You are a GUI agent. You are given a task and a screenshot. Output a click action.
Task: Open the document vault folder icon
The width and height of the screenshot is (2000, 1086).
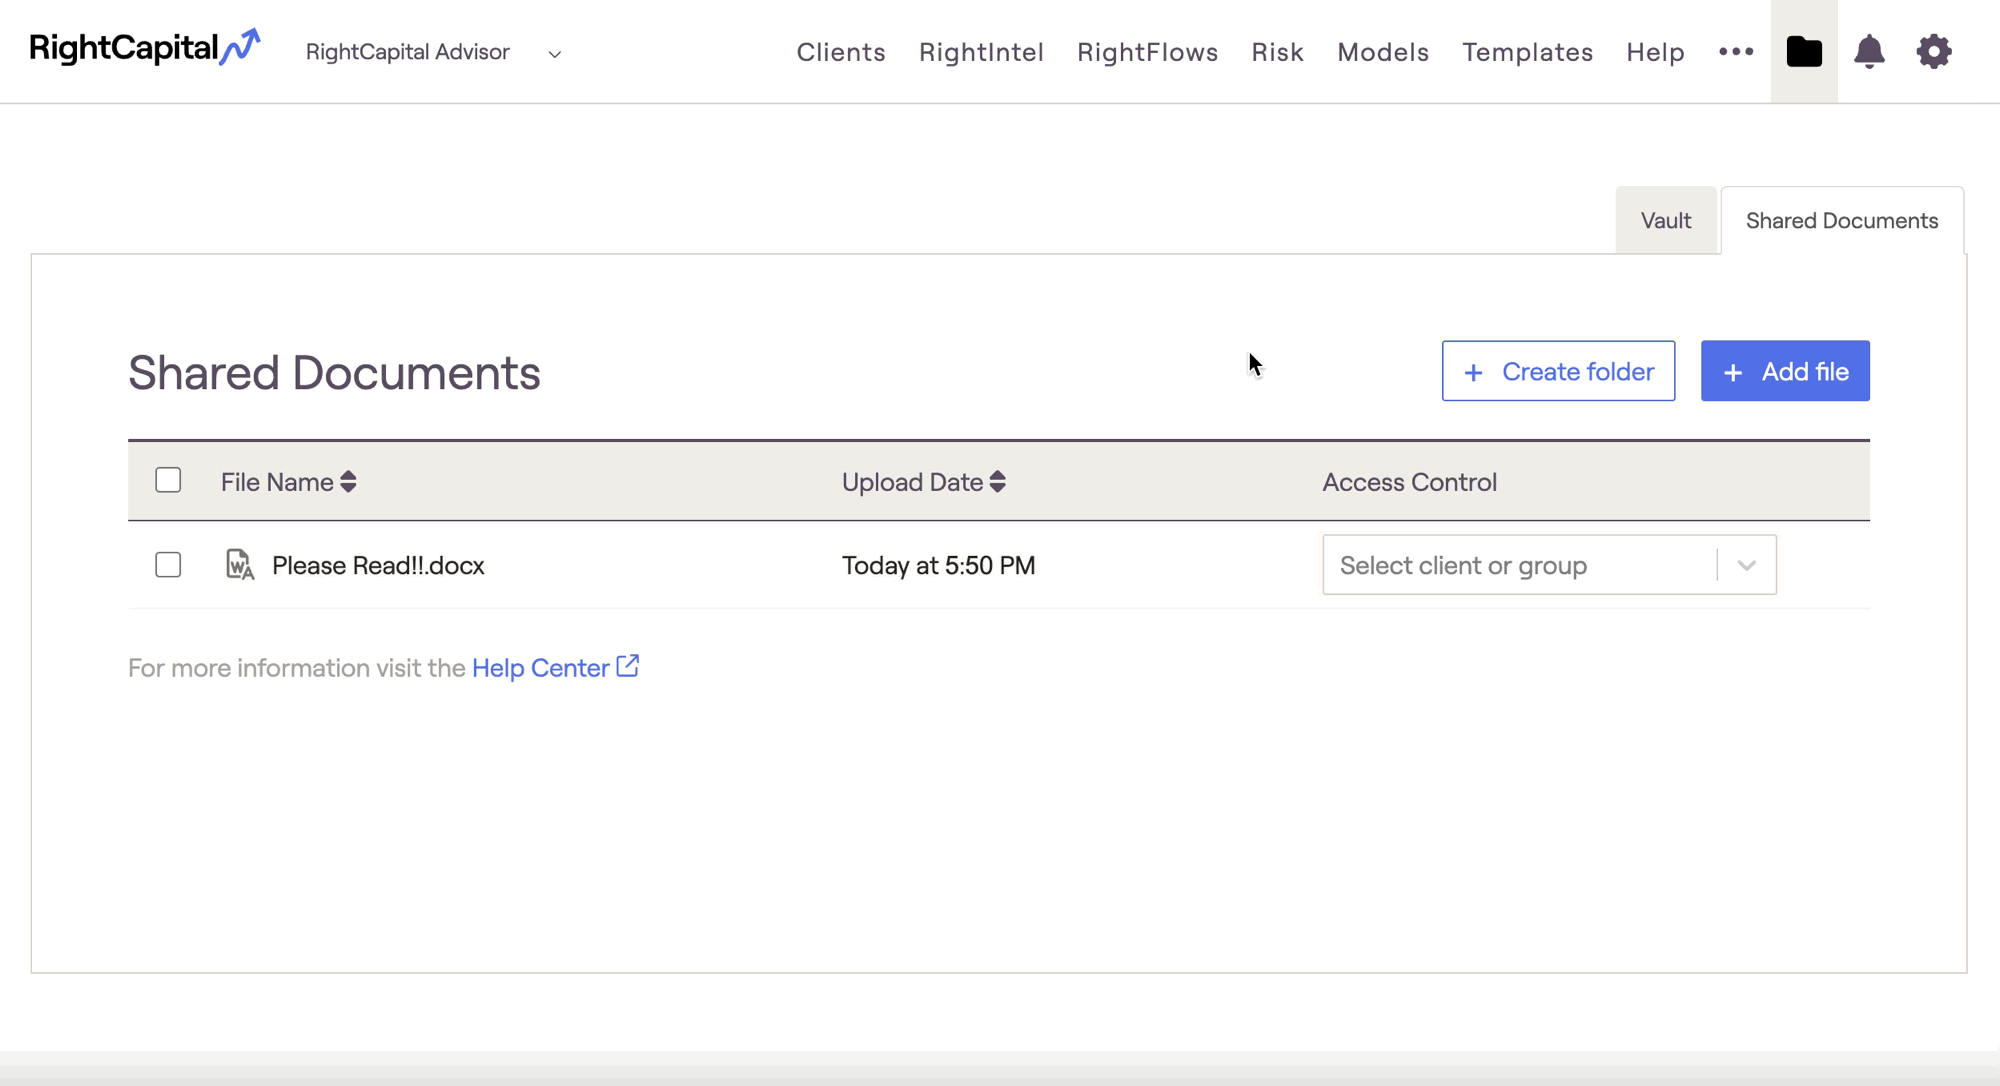click(x=1804, y=51)
